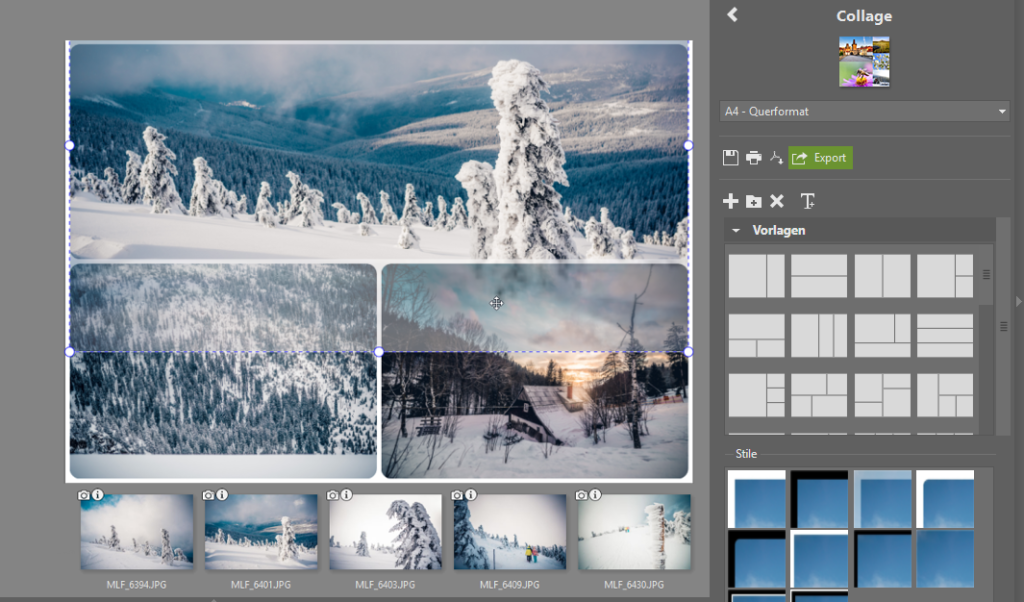Click the green Export button
This screenshot has height=602, width=1024.
click(x=820, y=157)
